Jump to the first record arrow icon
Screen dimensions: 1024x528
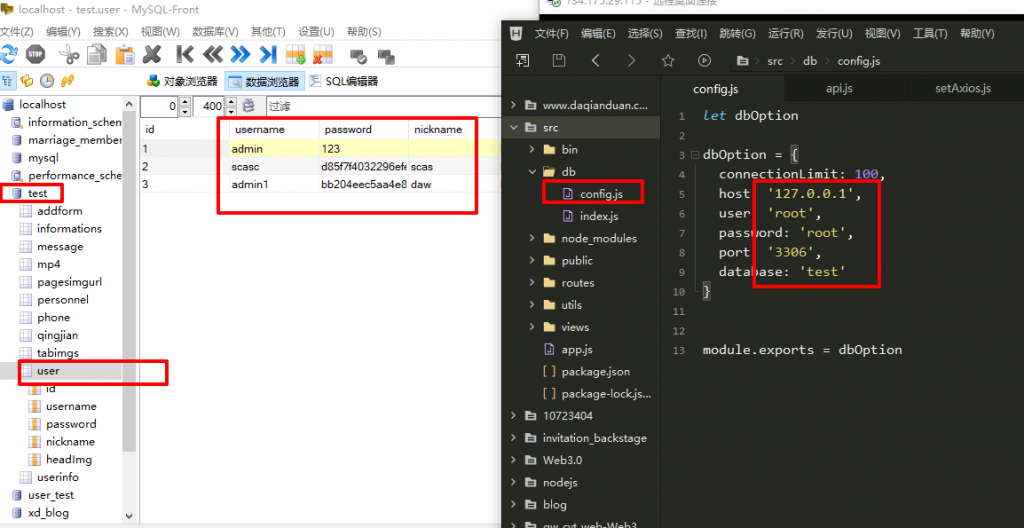pyautogui.click(x=185, y=54)
